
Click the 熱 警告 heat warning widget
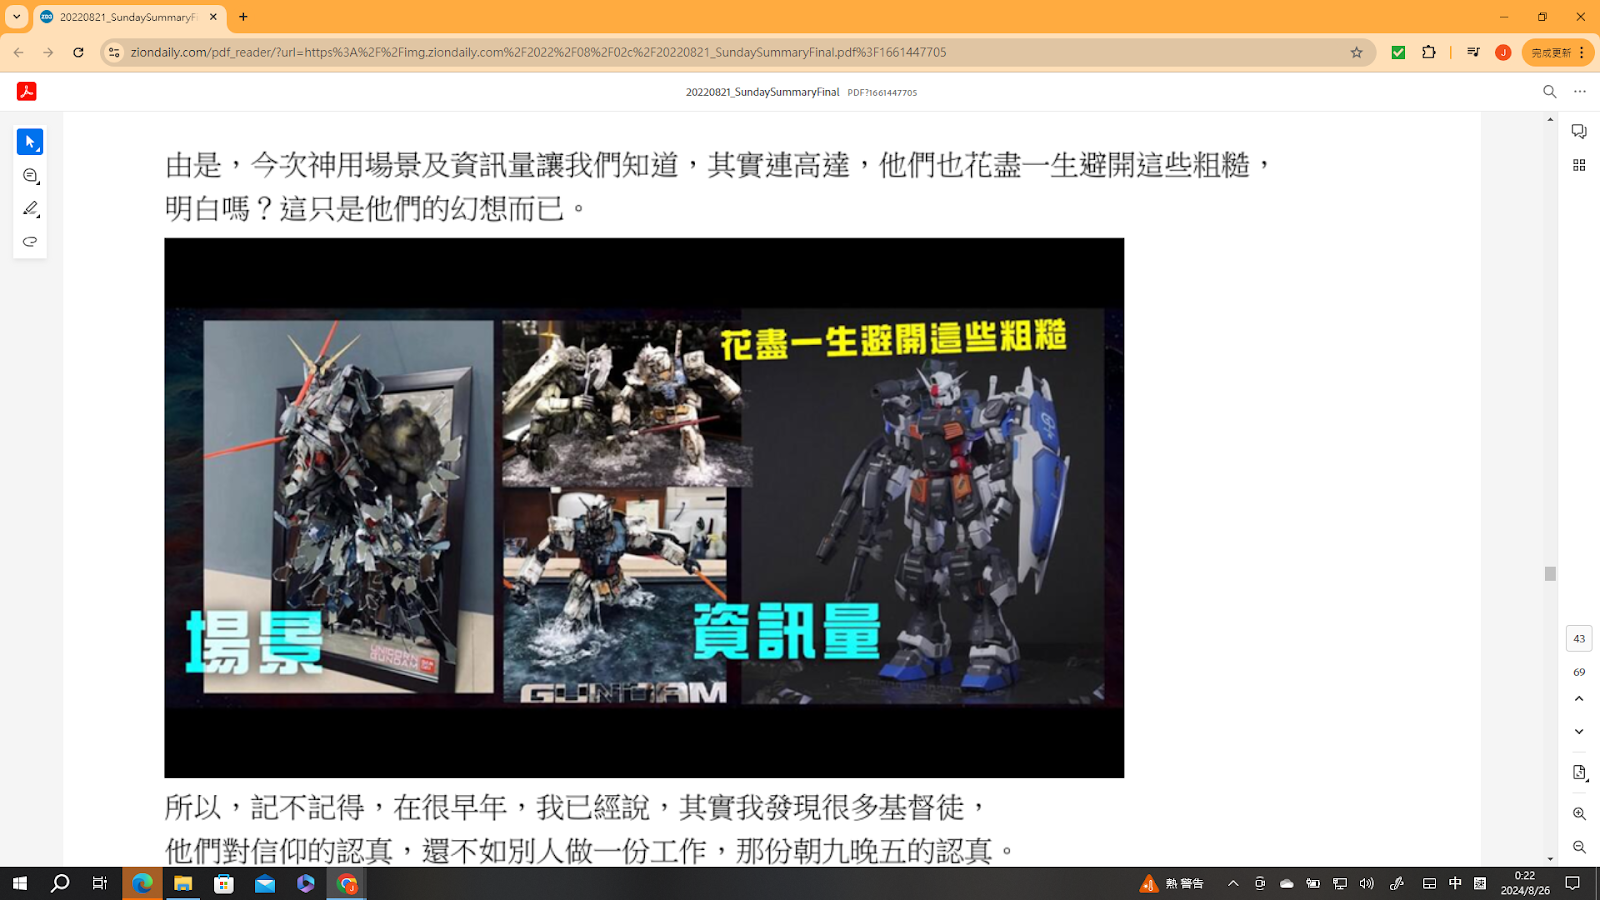point(1172,883)
